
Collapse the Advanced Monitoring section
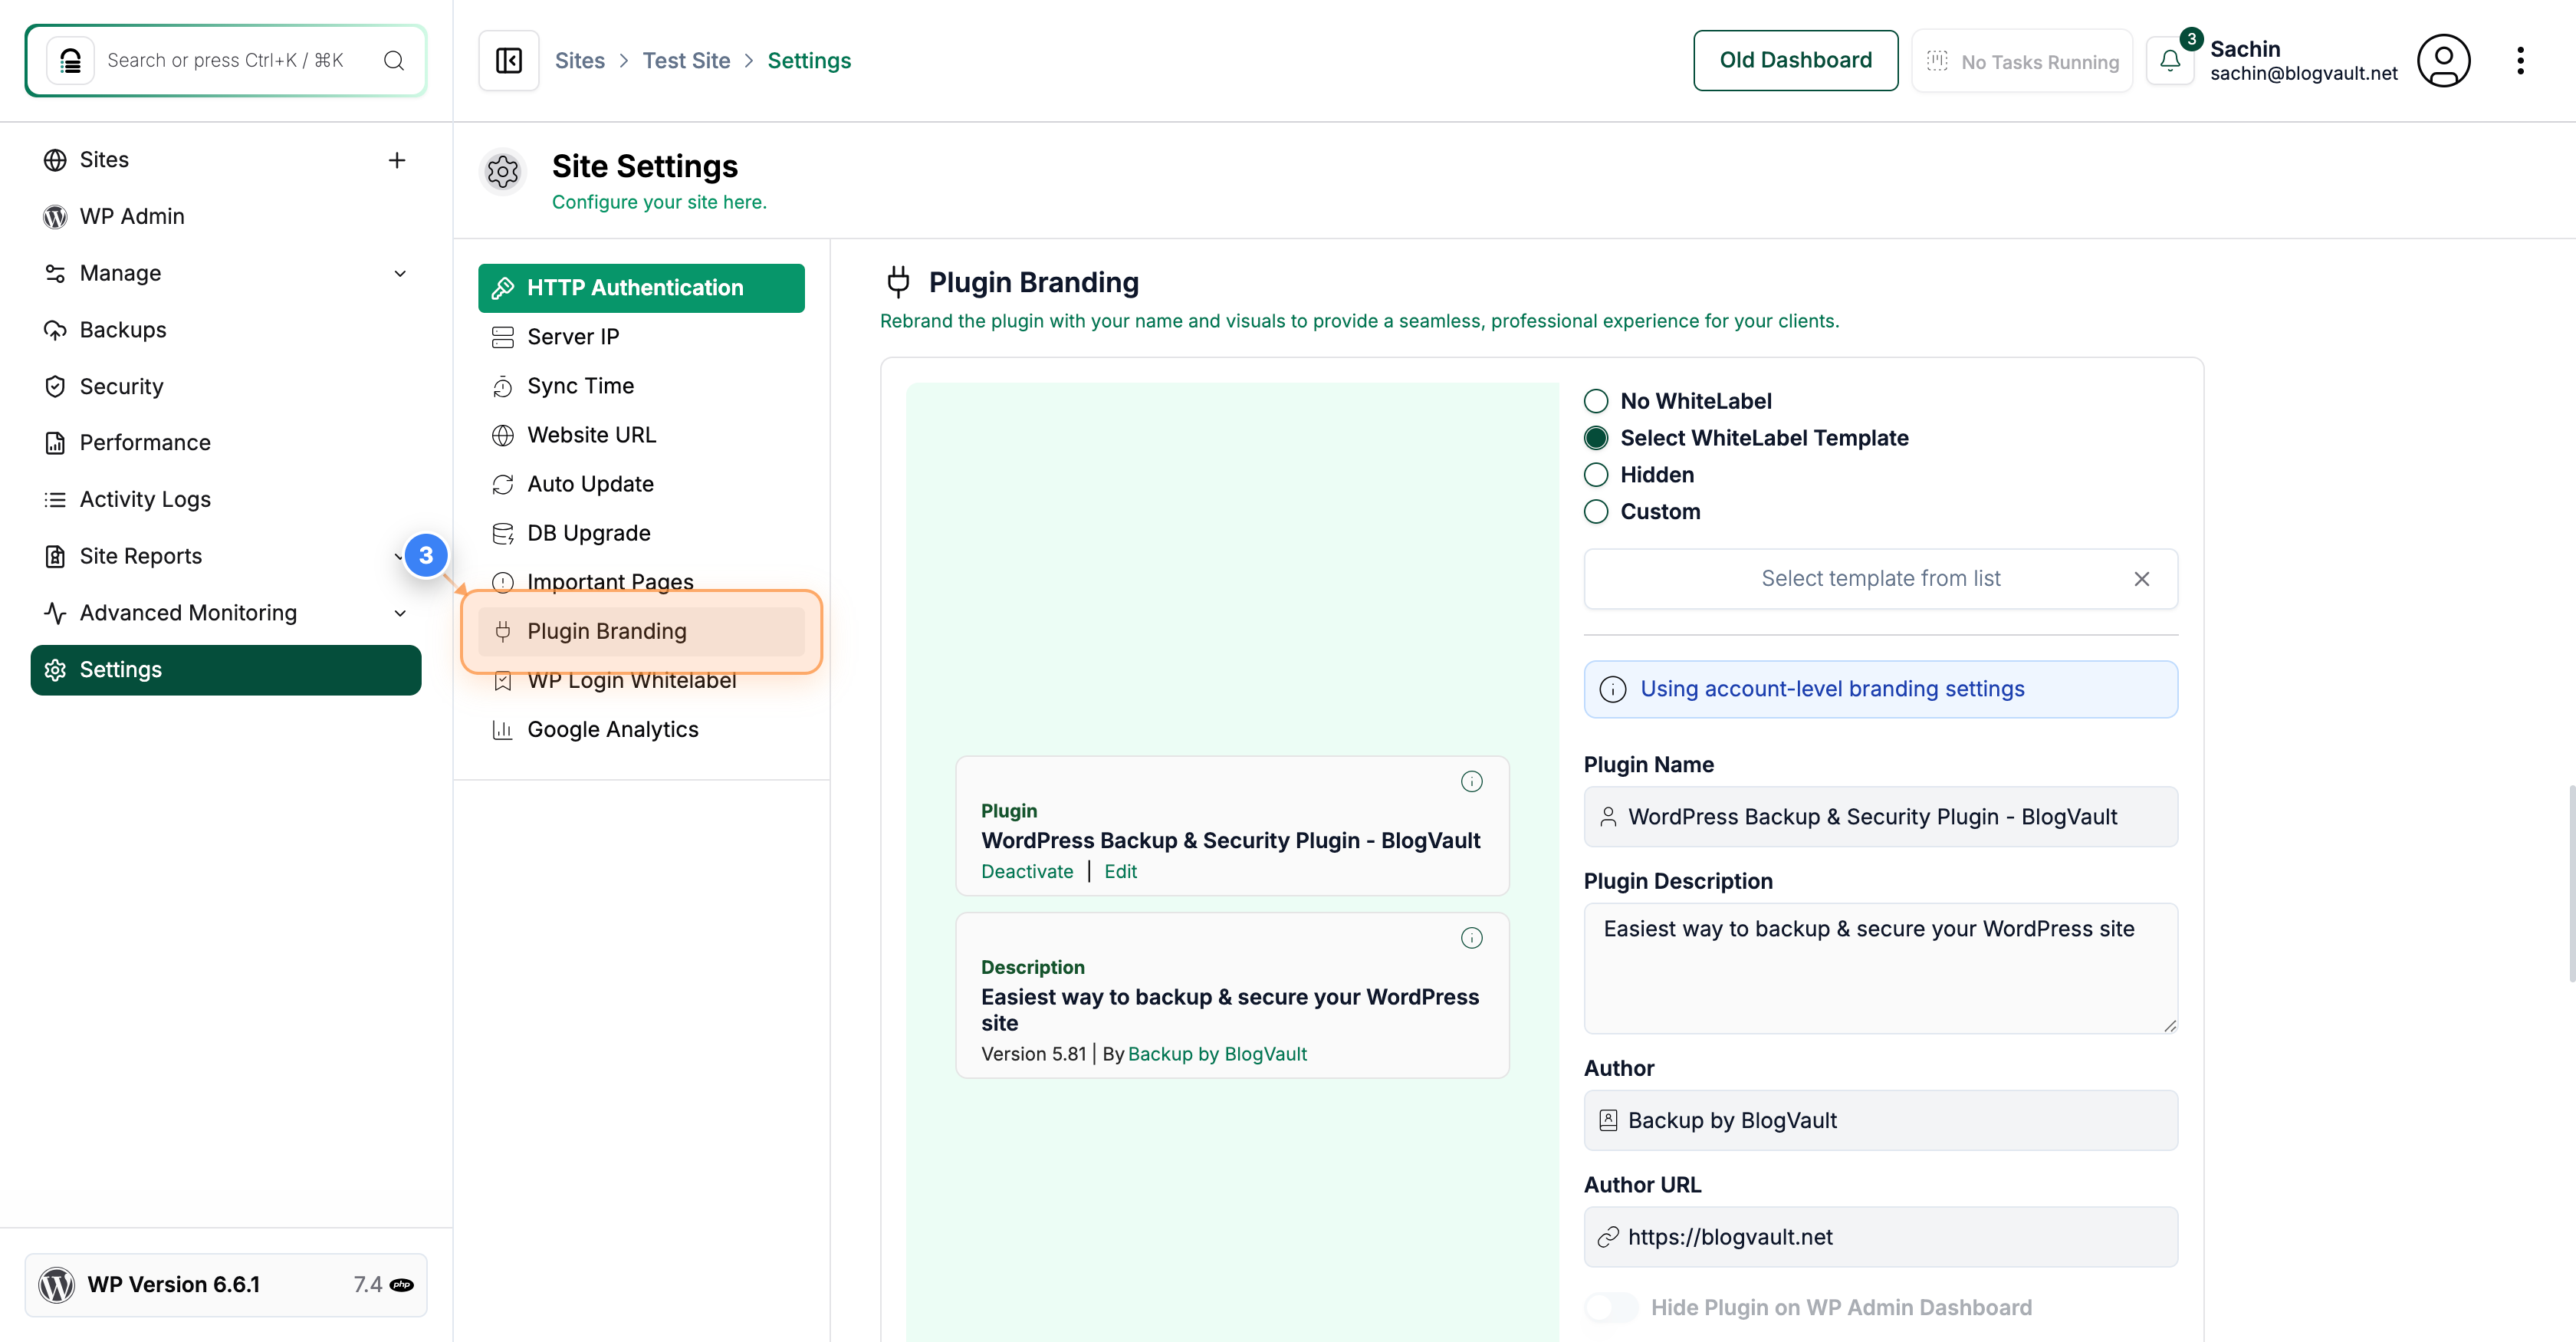400,613
